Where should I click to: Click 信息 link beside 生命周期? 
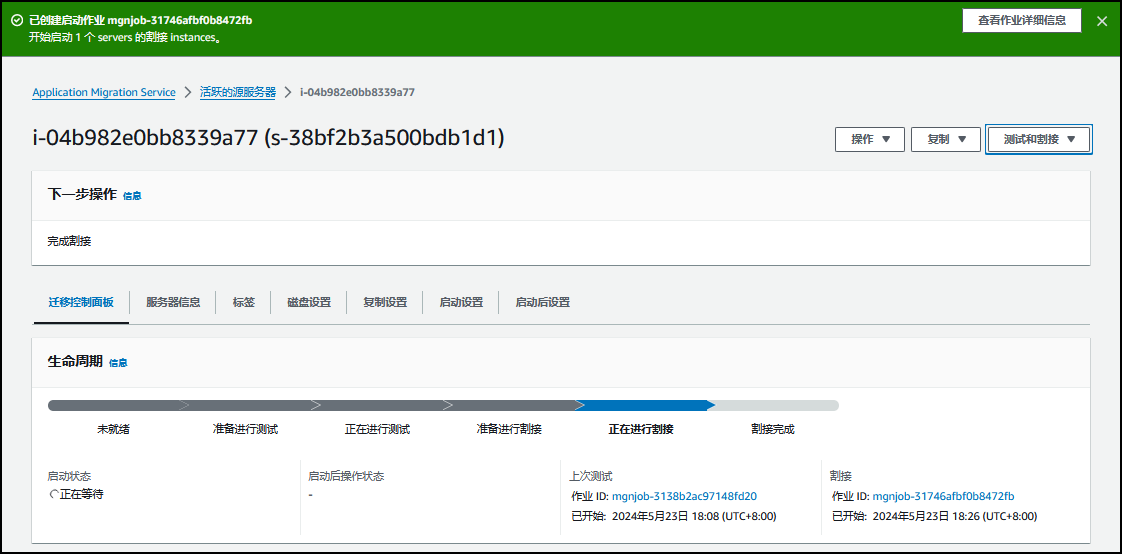point(118,363)
